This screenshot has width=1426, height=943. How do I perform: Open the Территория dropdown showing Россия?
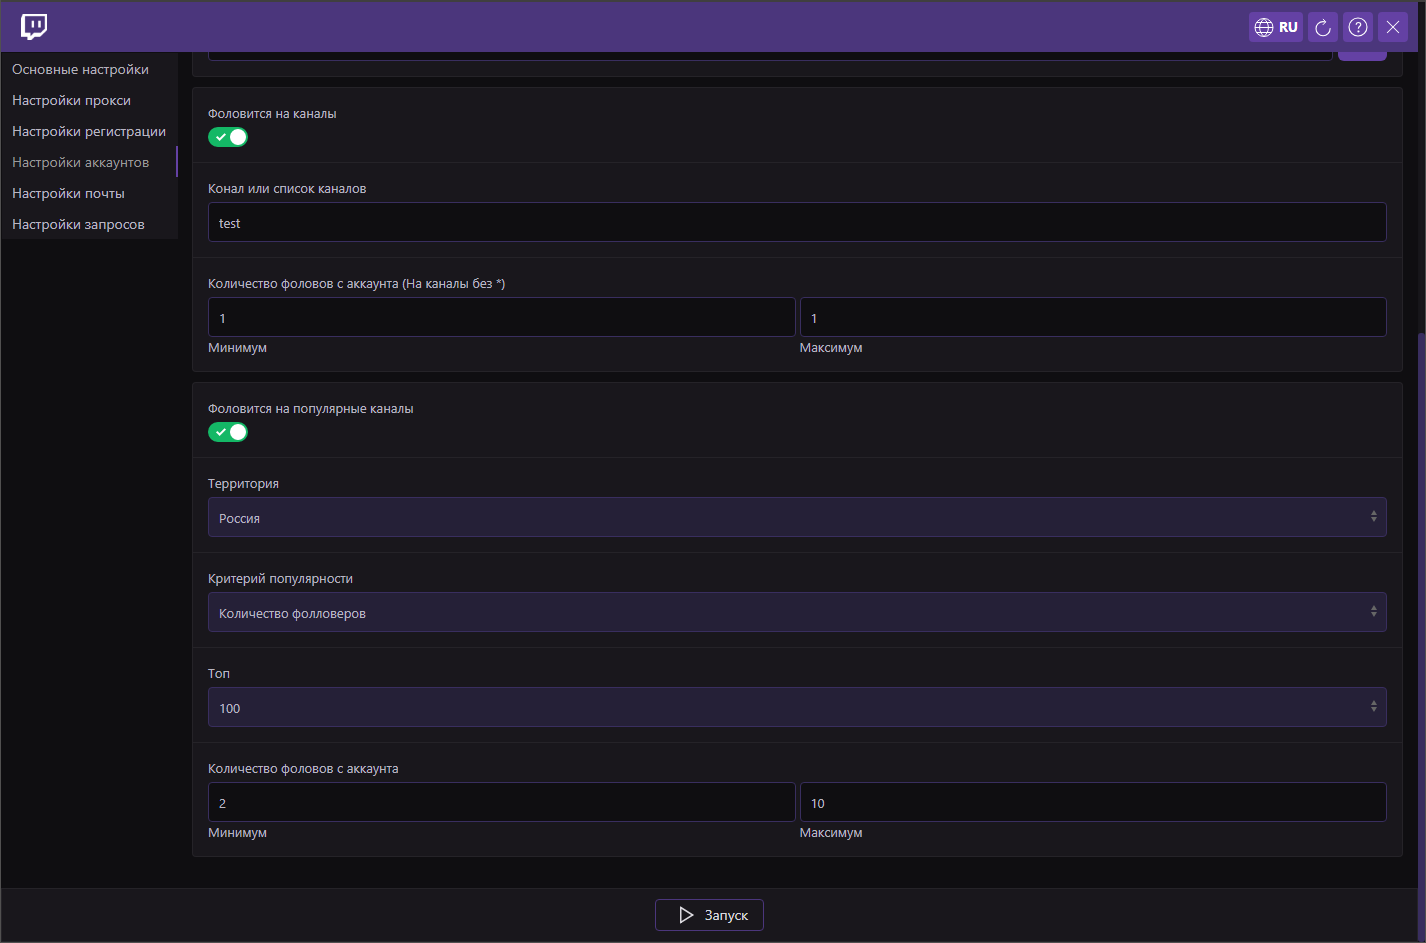pyautogui.click(x=797, y=517)
